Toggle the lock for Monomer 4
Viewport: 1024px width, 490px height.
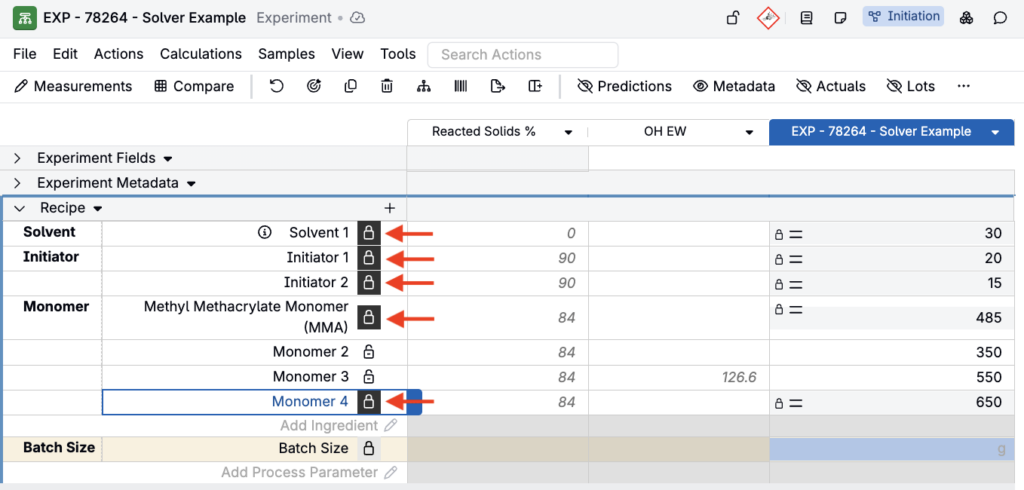pyautogui.click(x=369, y=401)
